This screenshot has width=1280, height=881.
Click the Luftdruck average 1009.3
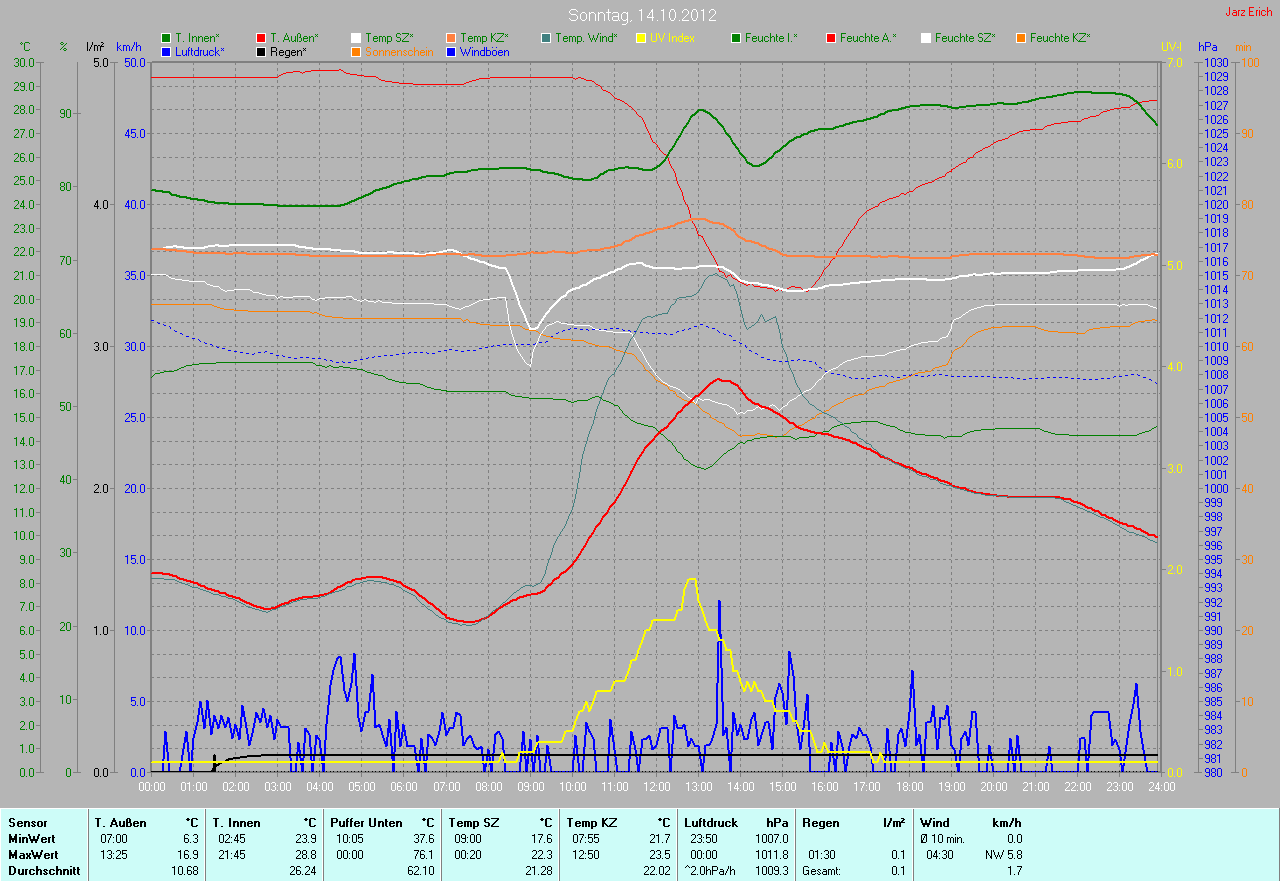tap(771, 871)
